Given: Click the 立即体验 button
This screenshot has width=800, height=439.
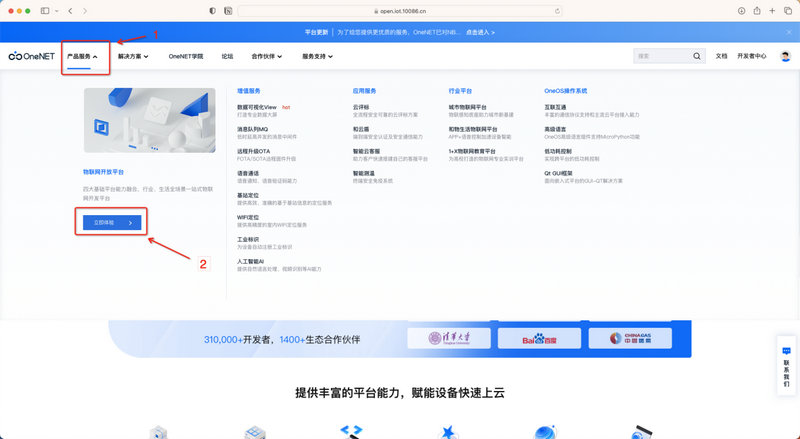Looking at the screenshot, I should pos(112,223).
